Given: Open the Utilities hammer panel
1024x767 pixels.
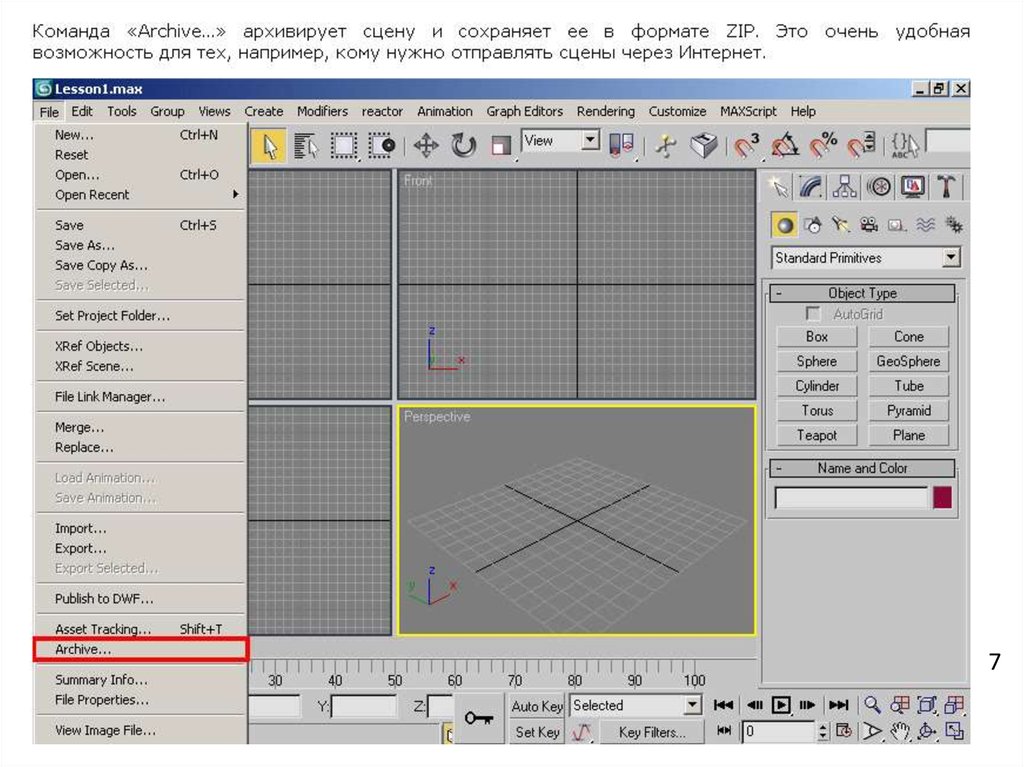Looking at the screenshot, I should point(944,187).
